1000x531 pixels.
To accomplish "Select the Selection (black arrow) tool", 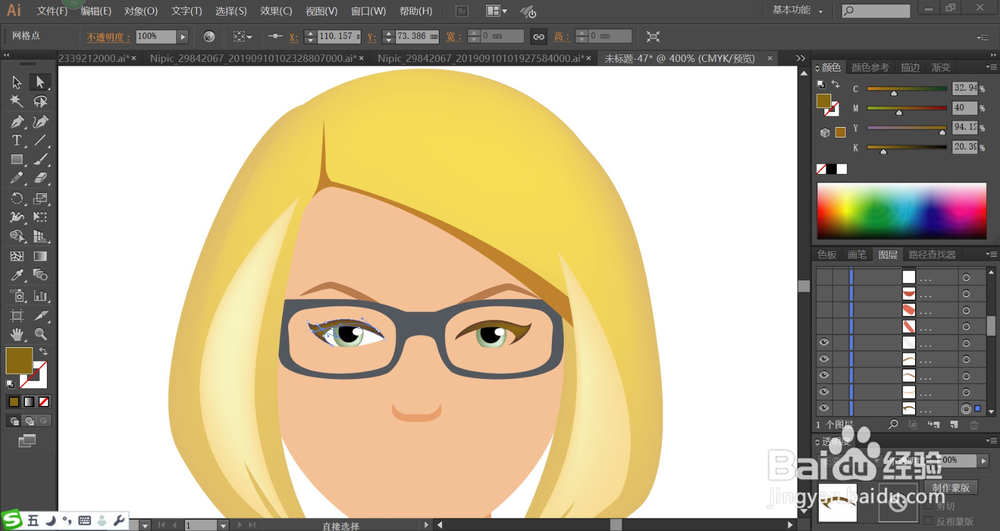I will [17, 82].
